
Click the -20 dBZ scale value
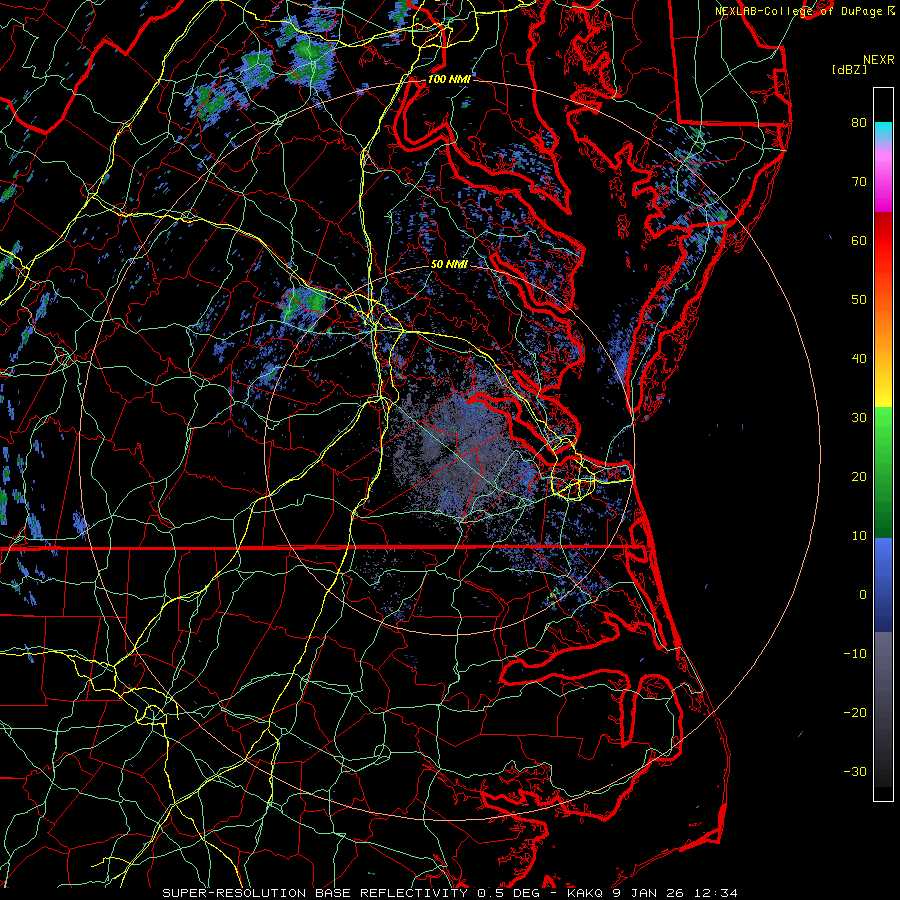click(855, 713)
